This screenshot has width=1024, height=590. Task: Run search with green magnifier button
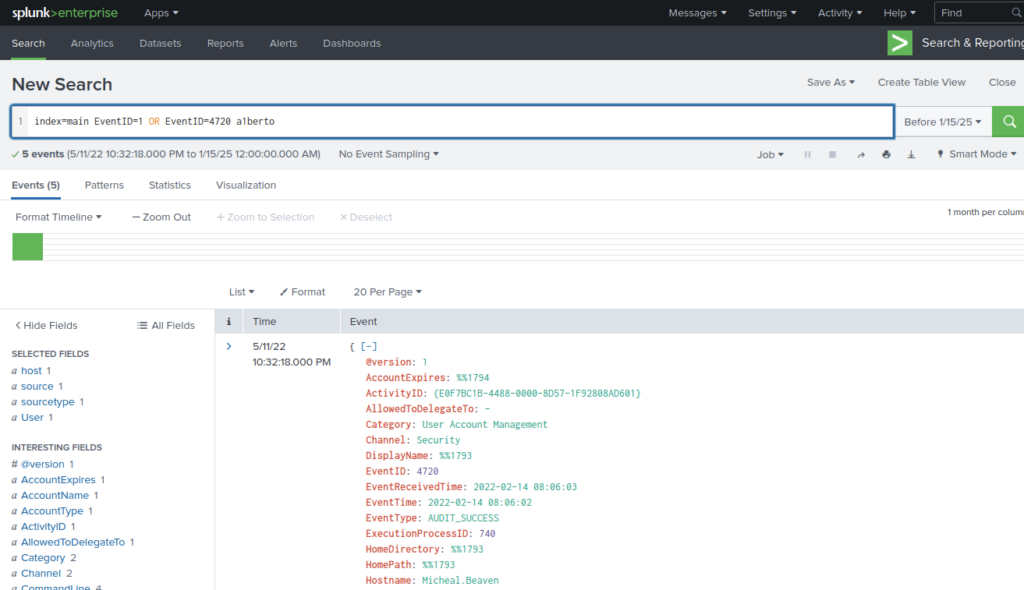coord(1008,122)
